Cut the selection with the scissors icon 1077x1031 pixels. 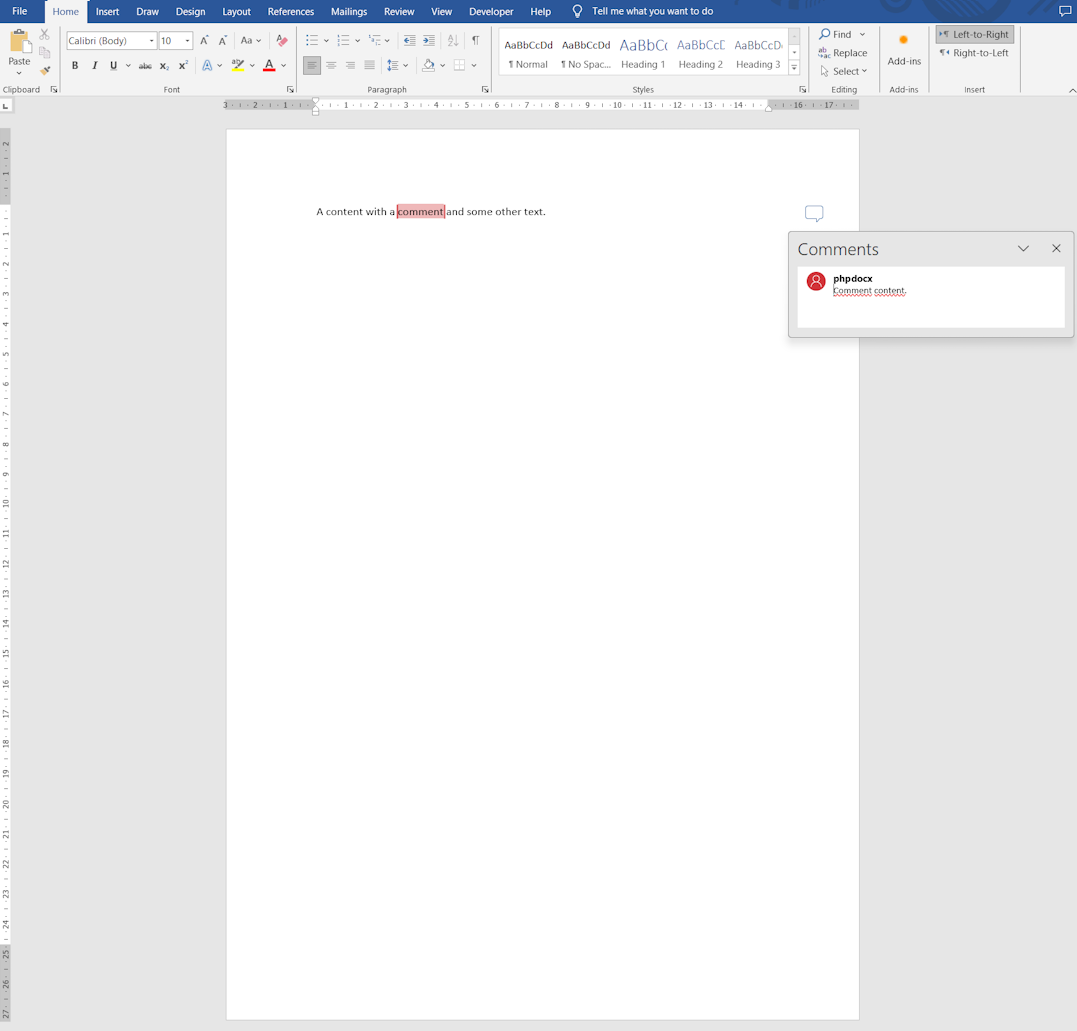pos(45,34)
